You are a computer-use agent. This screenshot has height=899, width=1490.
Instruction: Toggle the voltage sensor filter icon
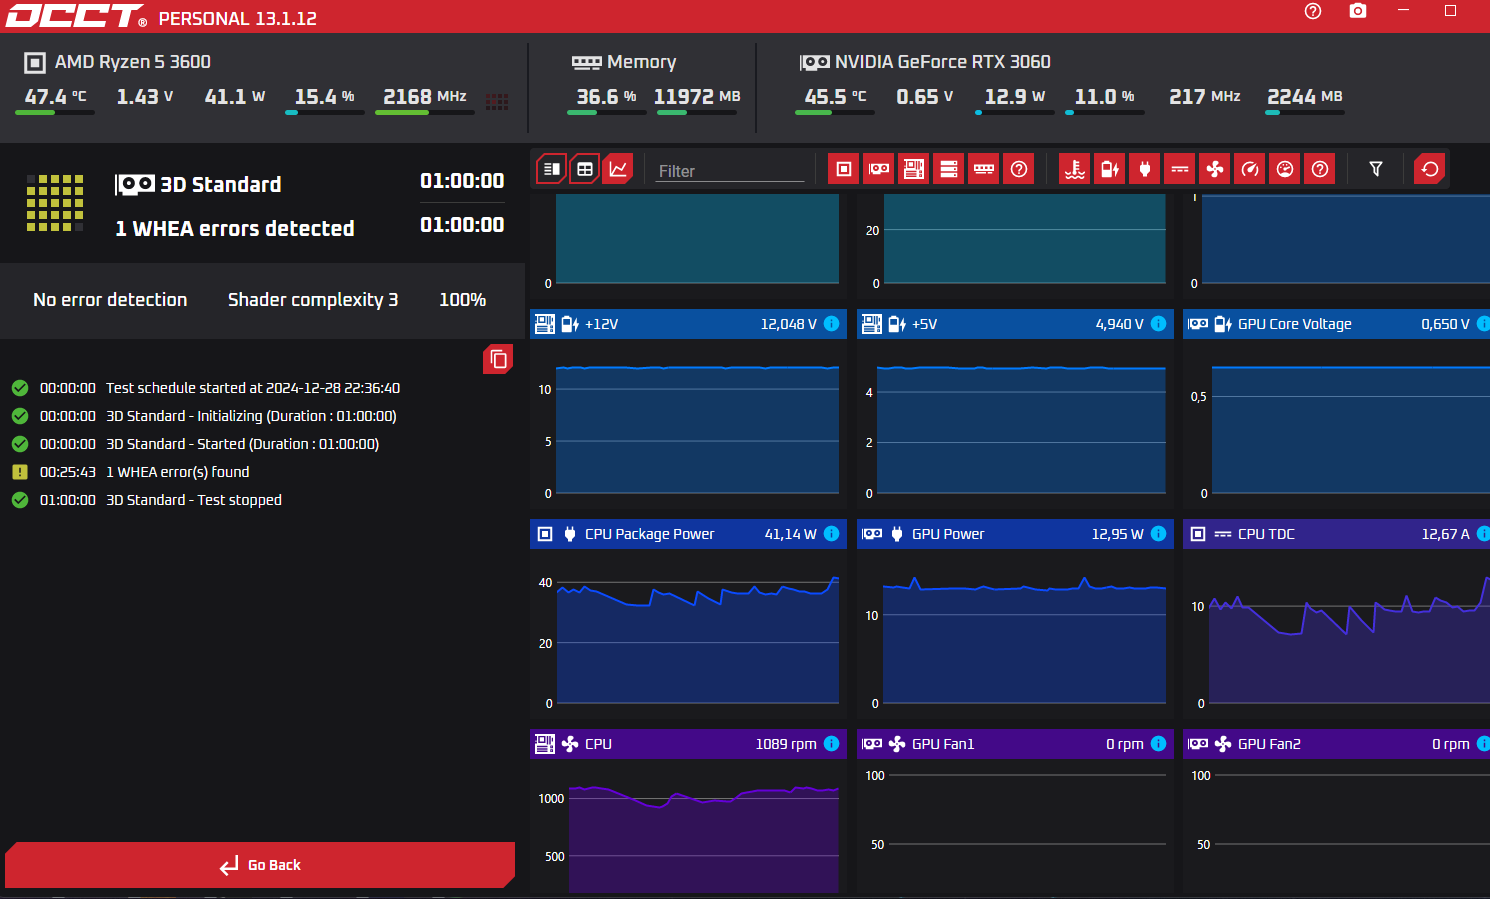1110,169
